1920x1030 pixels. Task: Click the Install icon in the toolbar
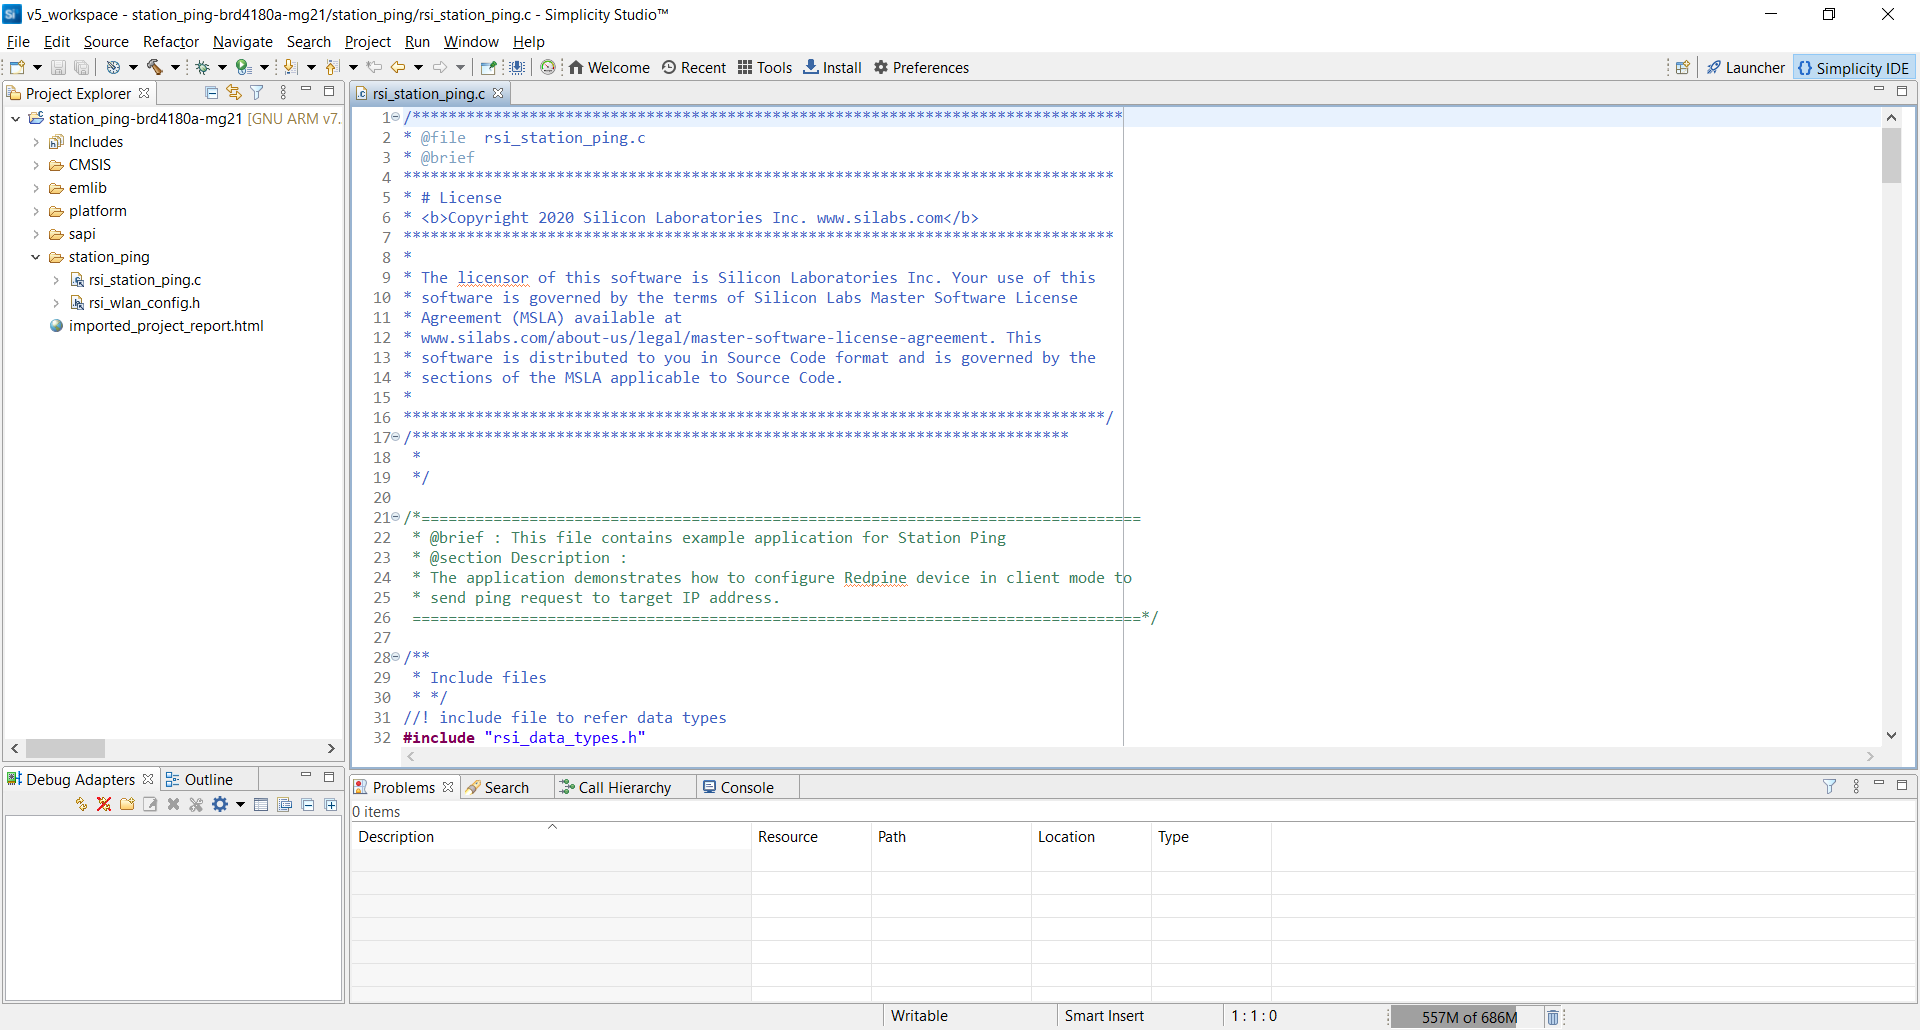(832, 67)
